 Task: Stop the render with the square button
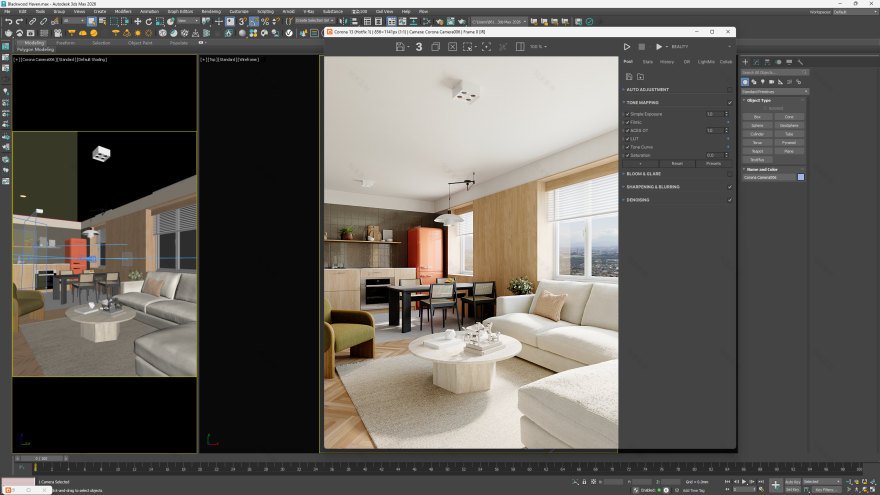[642, 47]
